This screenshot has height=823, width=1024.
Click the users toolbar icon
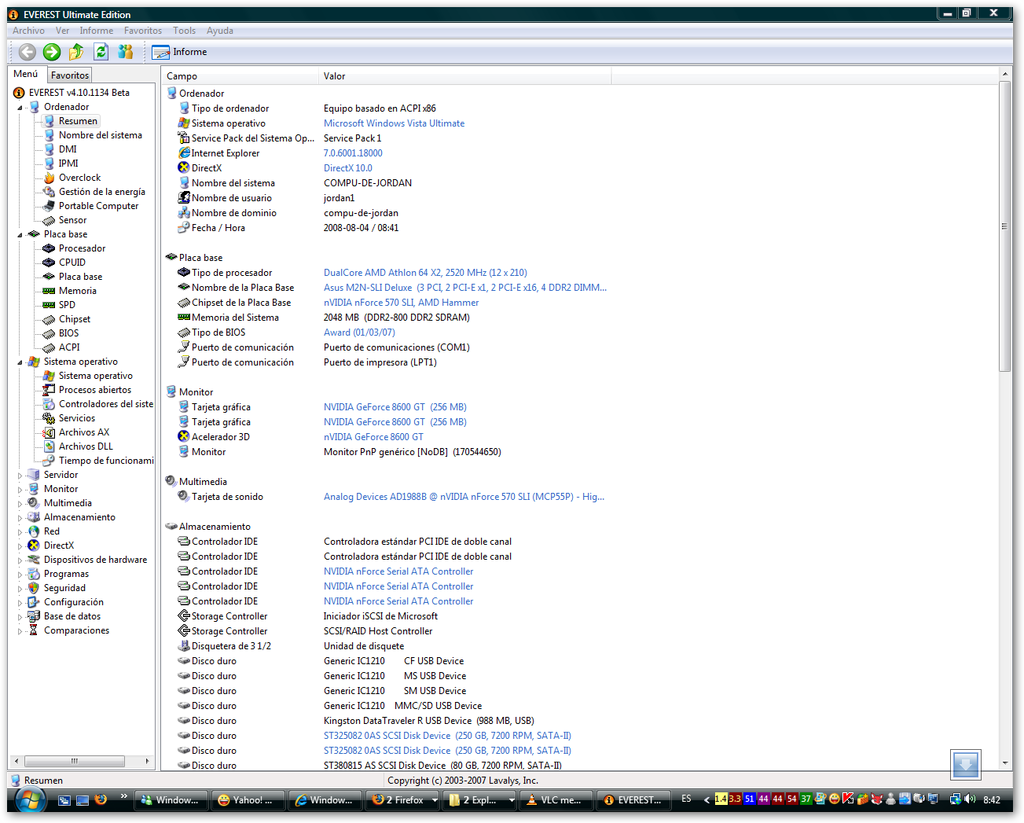[125, 52]
